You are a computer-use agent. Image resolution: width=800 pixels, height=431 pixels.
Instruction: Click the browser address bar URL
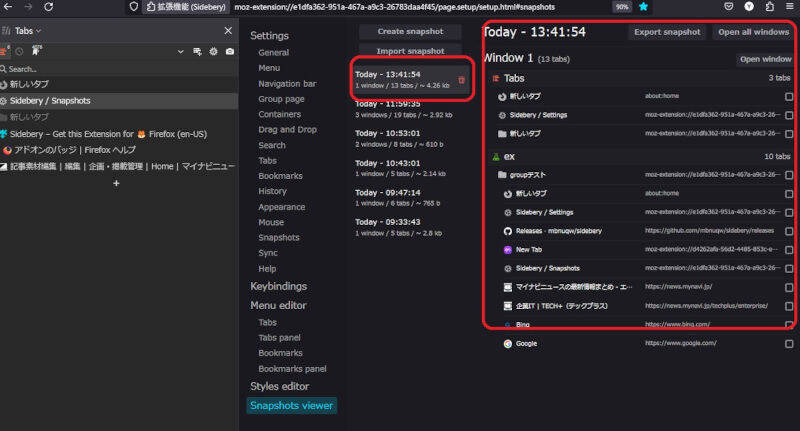coord(394,7)
